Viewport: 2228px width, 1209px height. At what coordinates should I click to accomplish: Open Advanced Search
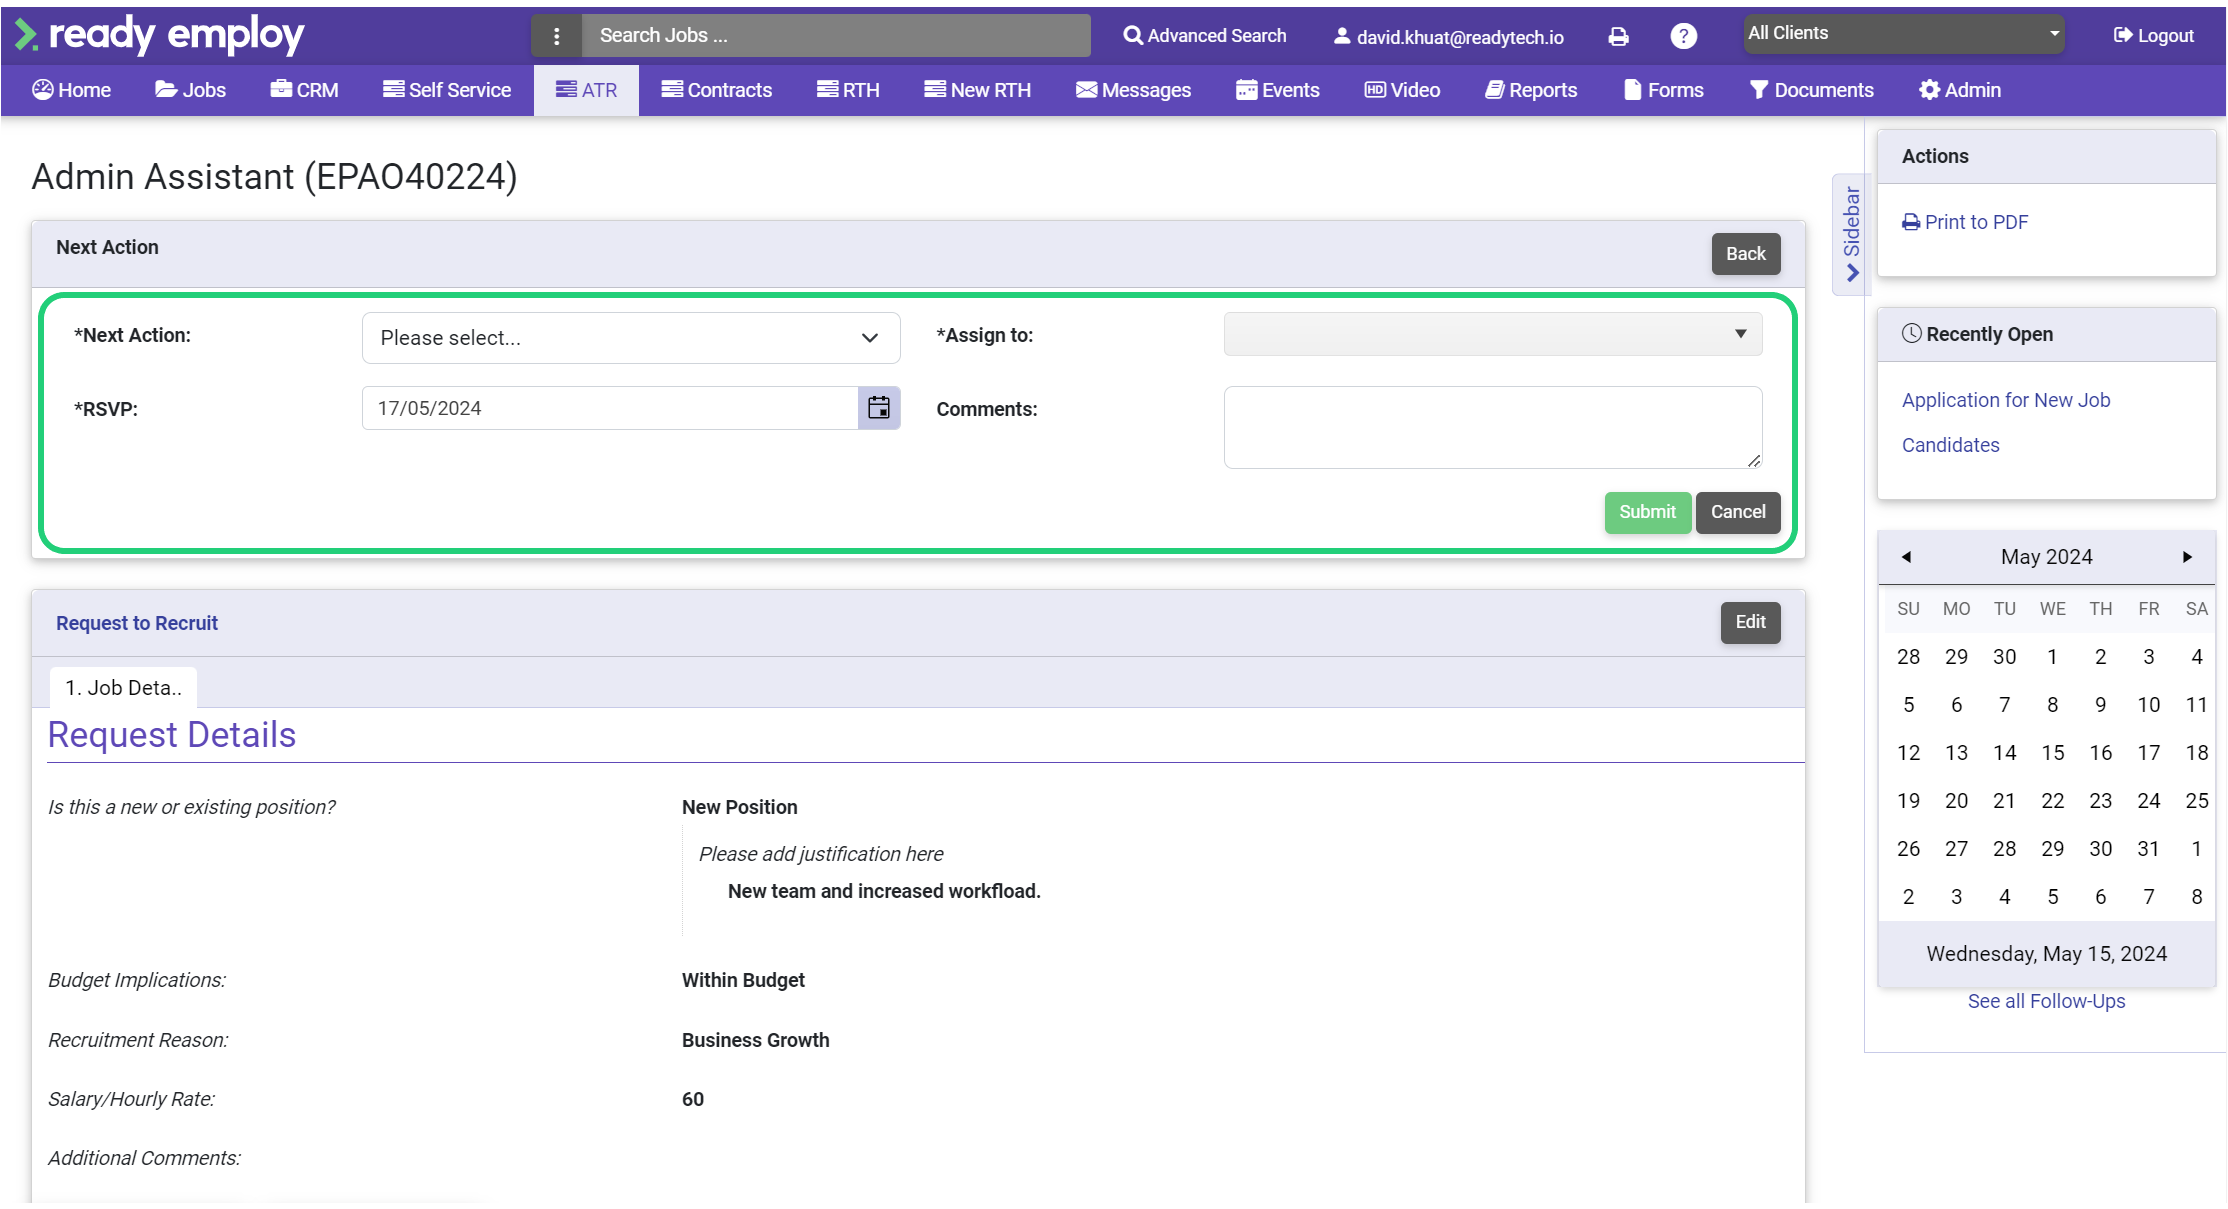pyautogui.click(x=1205, y=36)
